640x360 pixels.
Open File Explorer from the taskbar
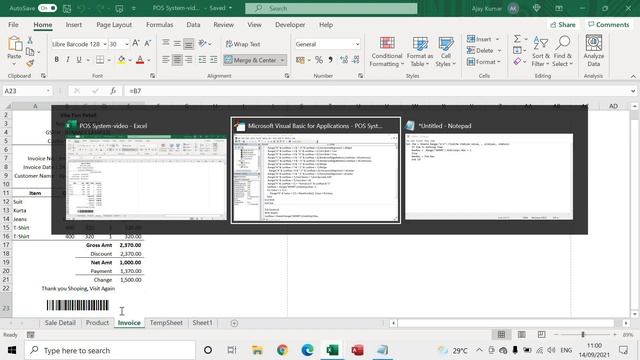pyautogui.click(x=257, y=350)
